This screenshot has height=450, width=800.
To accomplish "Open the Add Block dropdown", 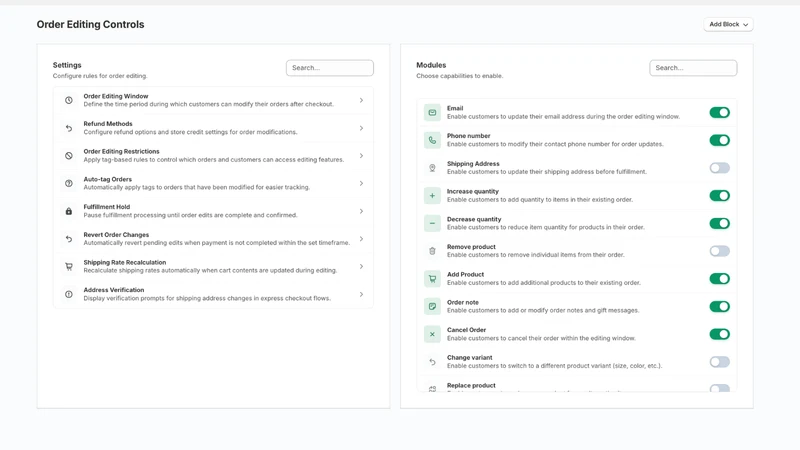I will 728,24.
